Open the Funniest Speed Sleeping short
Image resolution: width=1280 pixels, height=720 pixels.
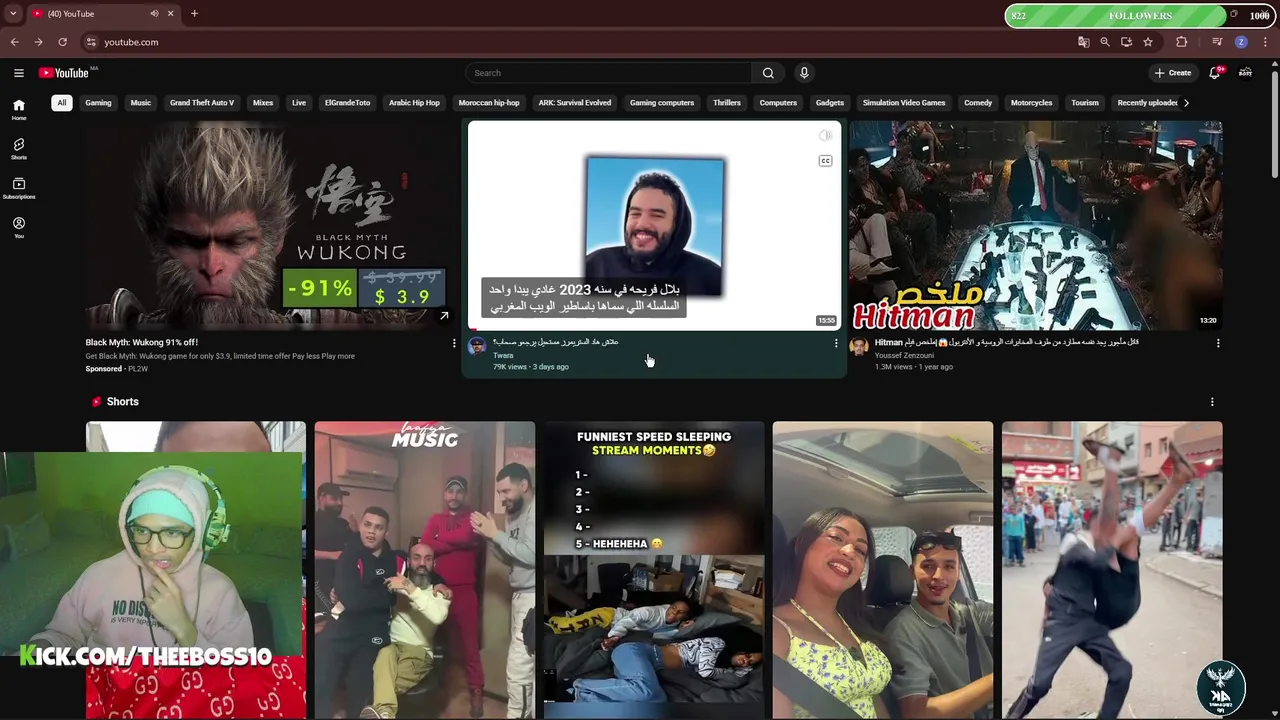pos(654,570)
